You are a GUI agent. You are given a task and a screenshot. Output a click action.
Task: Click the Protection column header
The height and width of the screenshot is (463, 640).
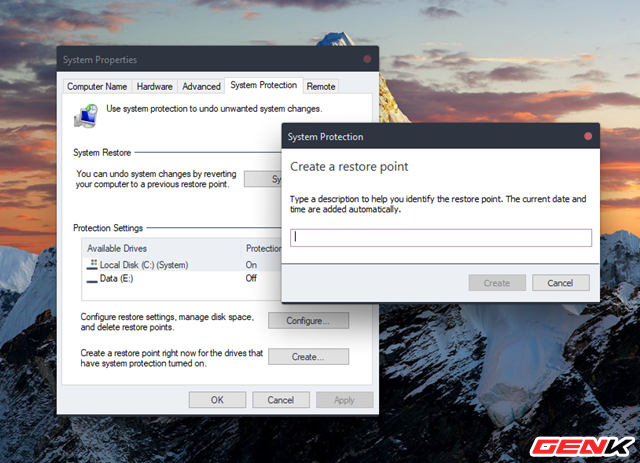(x=262, y=248)
